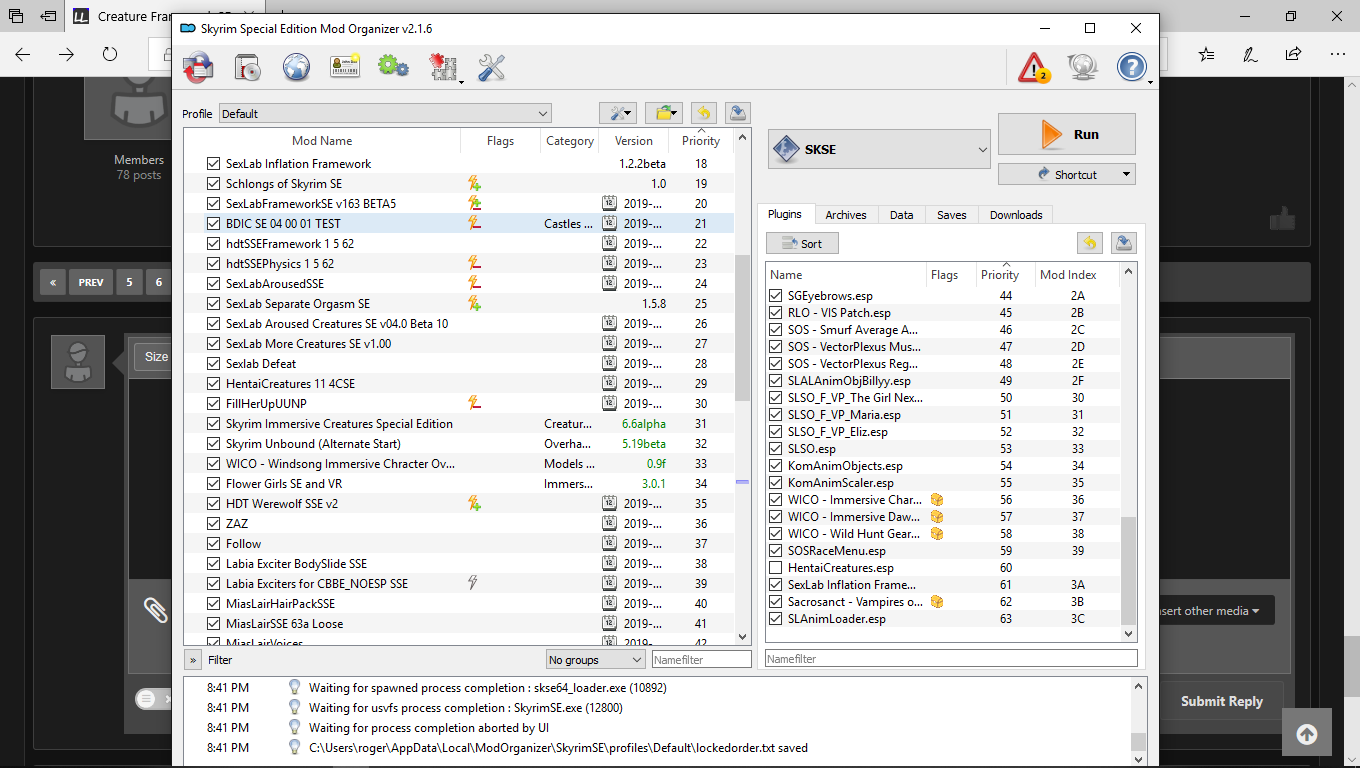This screenshot has height=768, width=1360.
Task: Click browser refresh icon
Action: pos(110,55)
